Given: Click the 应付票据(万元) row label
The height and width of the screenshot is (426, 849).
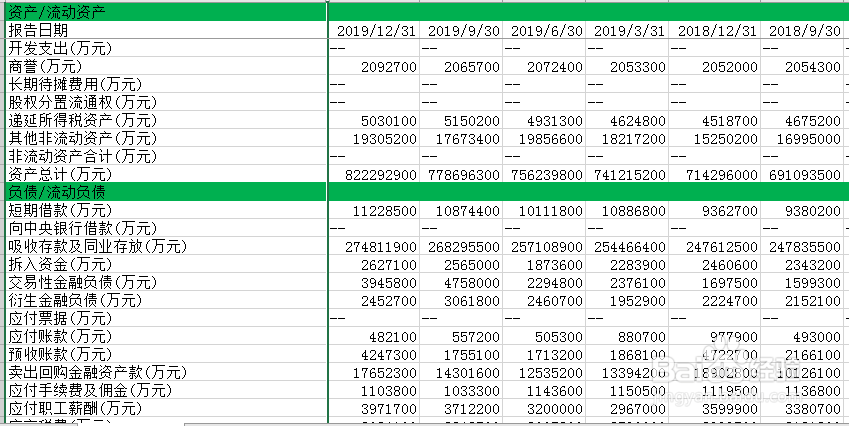Looking at the screenshot, I should [165, 318].
